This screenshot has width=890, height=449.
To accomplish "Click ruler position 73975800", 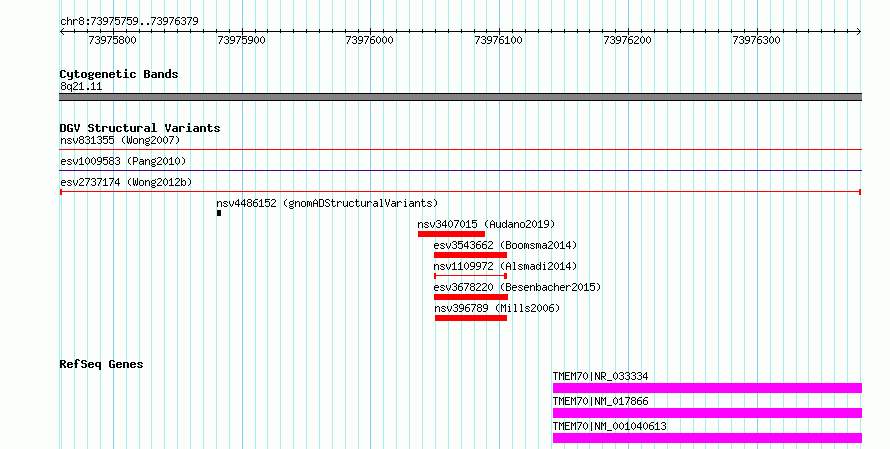I will click(112, 40).
